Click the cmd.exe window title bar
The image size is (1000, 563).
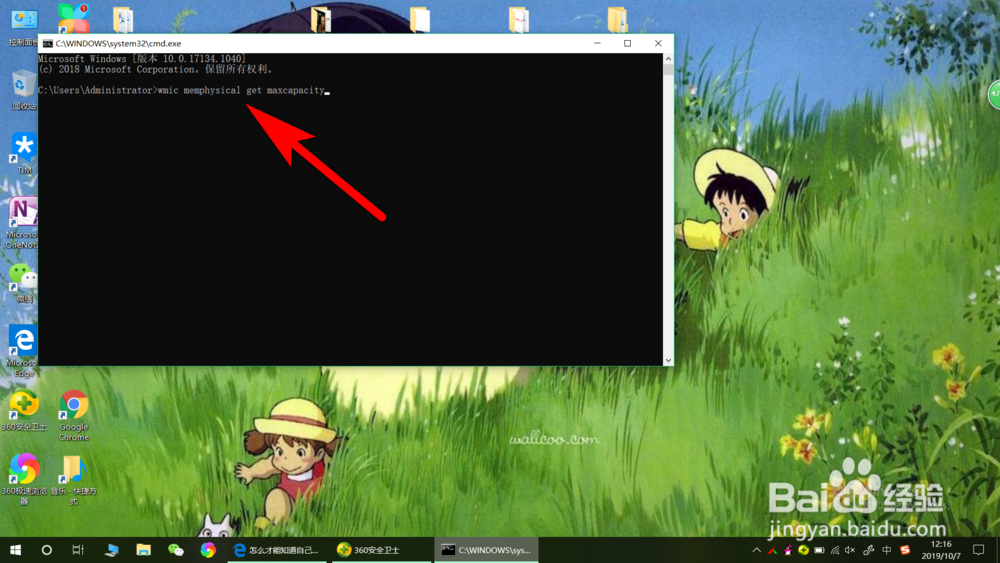point(356,43)
